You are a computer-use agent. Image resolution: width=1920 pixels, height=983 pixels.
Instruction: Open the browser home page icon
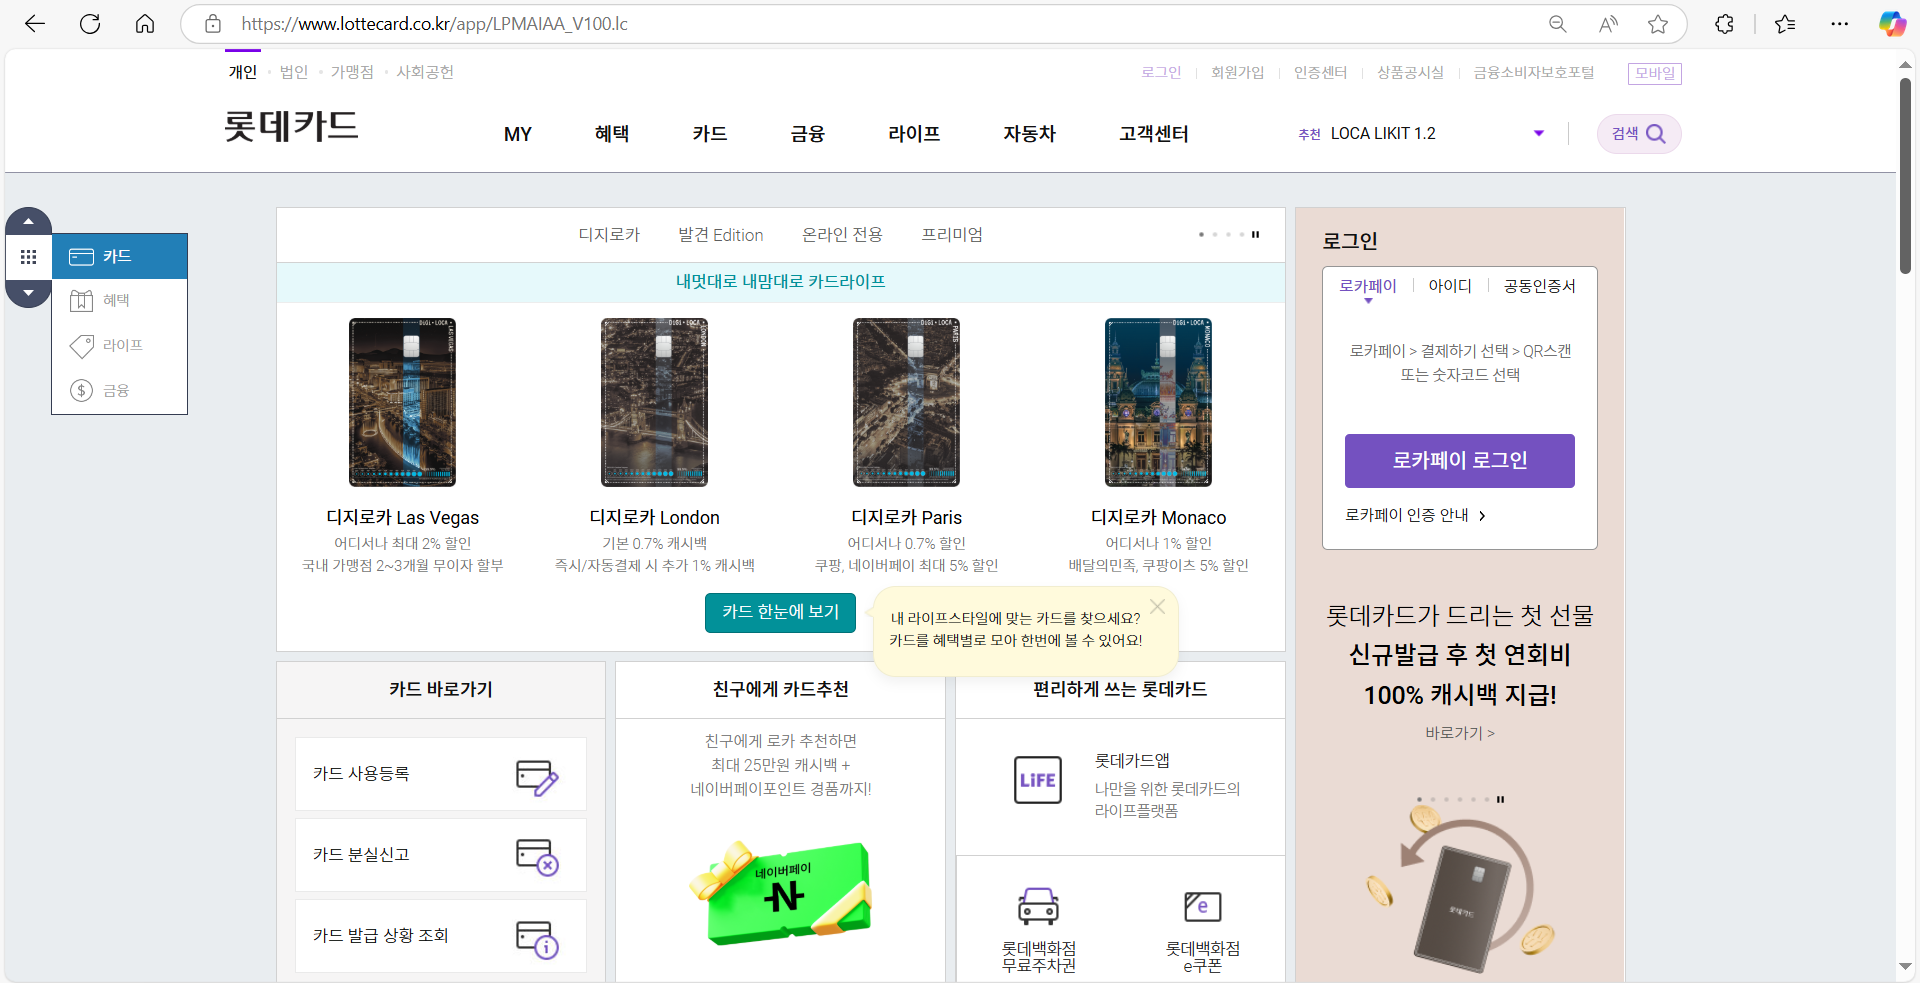point(145,24)
